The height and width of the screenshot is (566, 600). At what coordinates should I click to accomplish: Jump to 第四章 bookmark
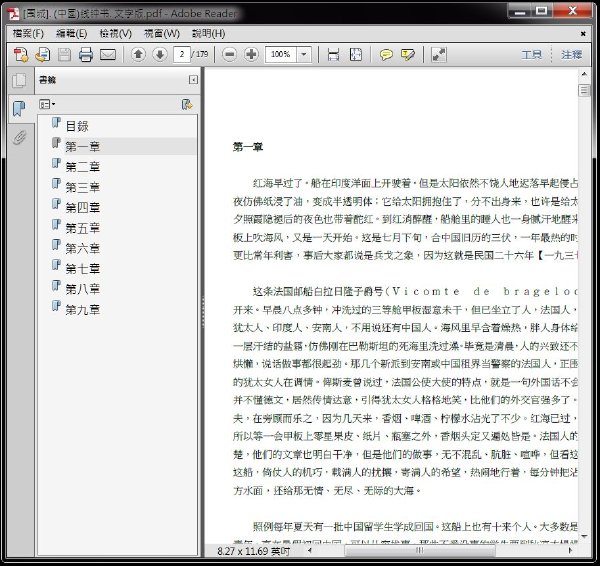point(83,207)
